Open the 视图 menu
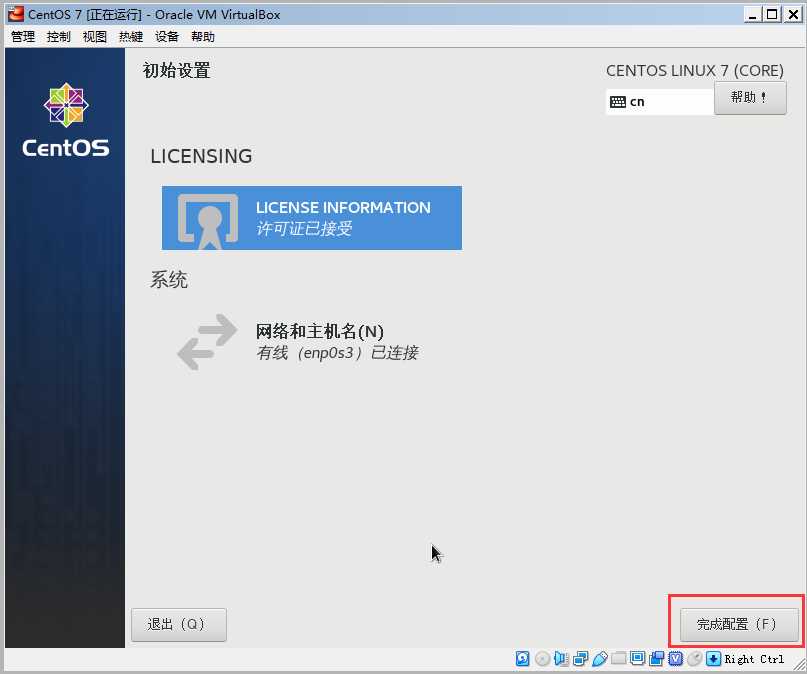 (94, 37)
